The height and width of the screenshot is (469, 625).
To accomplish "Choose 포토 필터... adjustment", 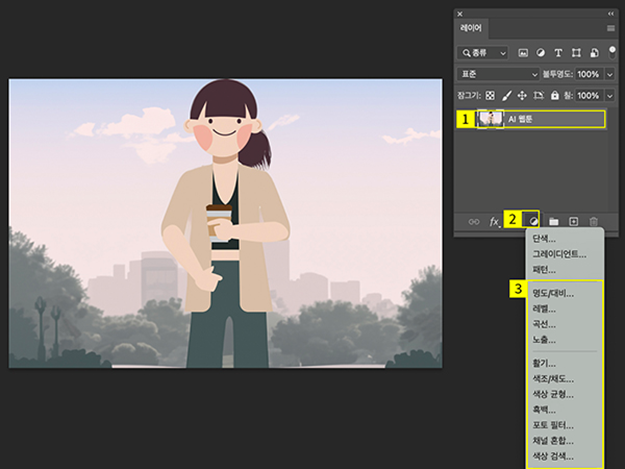I will click(564, 426).
